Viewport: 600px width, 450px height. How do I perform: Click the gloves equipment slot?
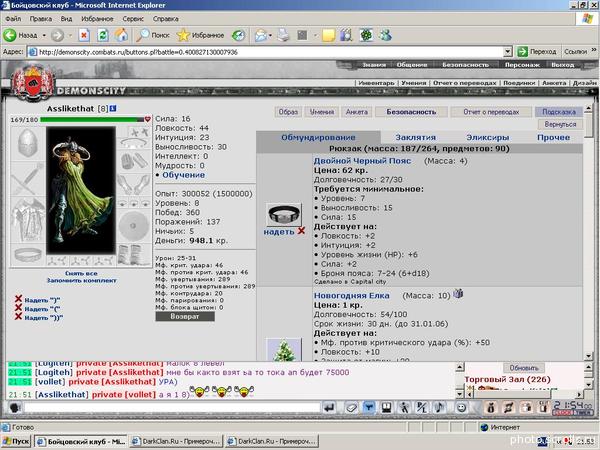pyautogui.click(x=133, y=185)
